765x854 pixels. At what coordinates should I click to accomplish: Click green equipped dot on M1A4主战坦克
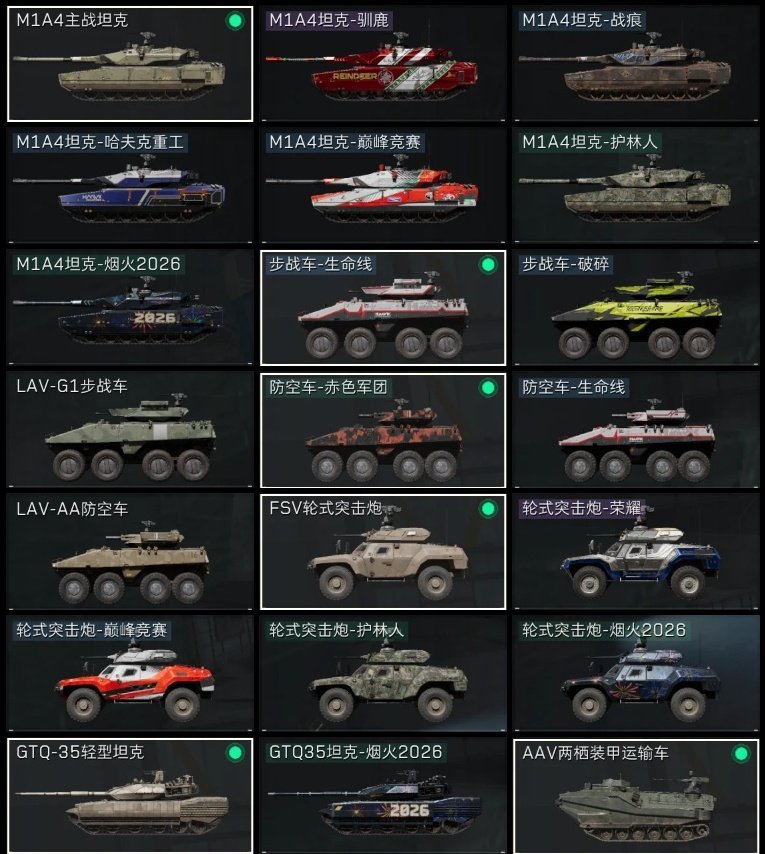click(235, 21)
